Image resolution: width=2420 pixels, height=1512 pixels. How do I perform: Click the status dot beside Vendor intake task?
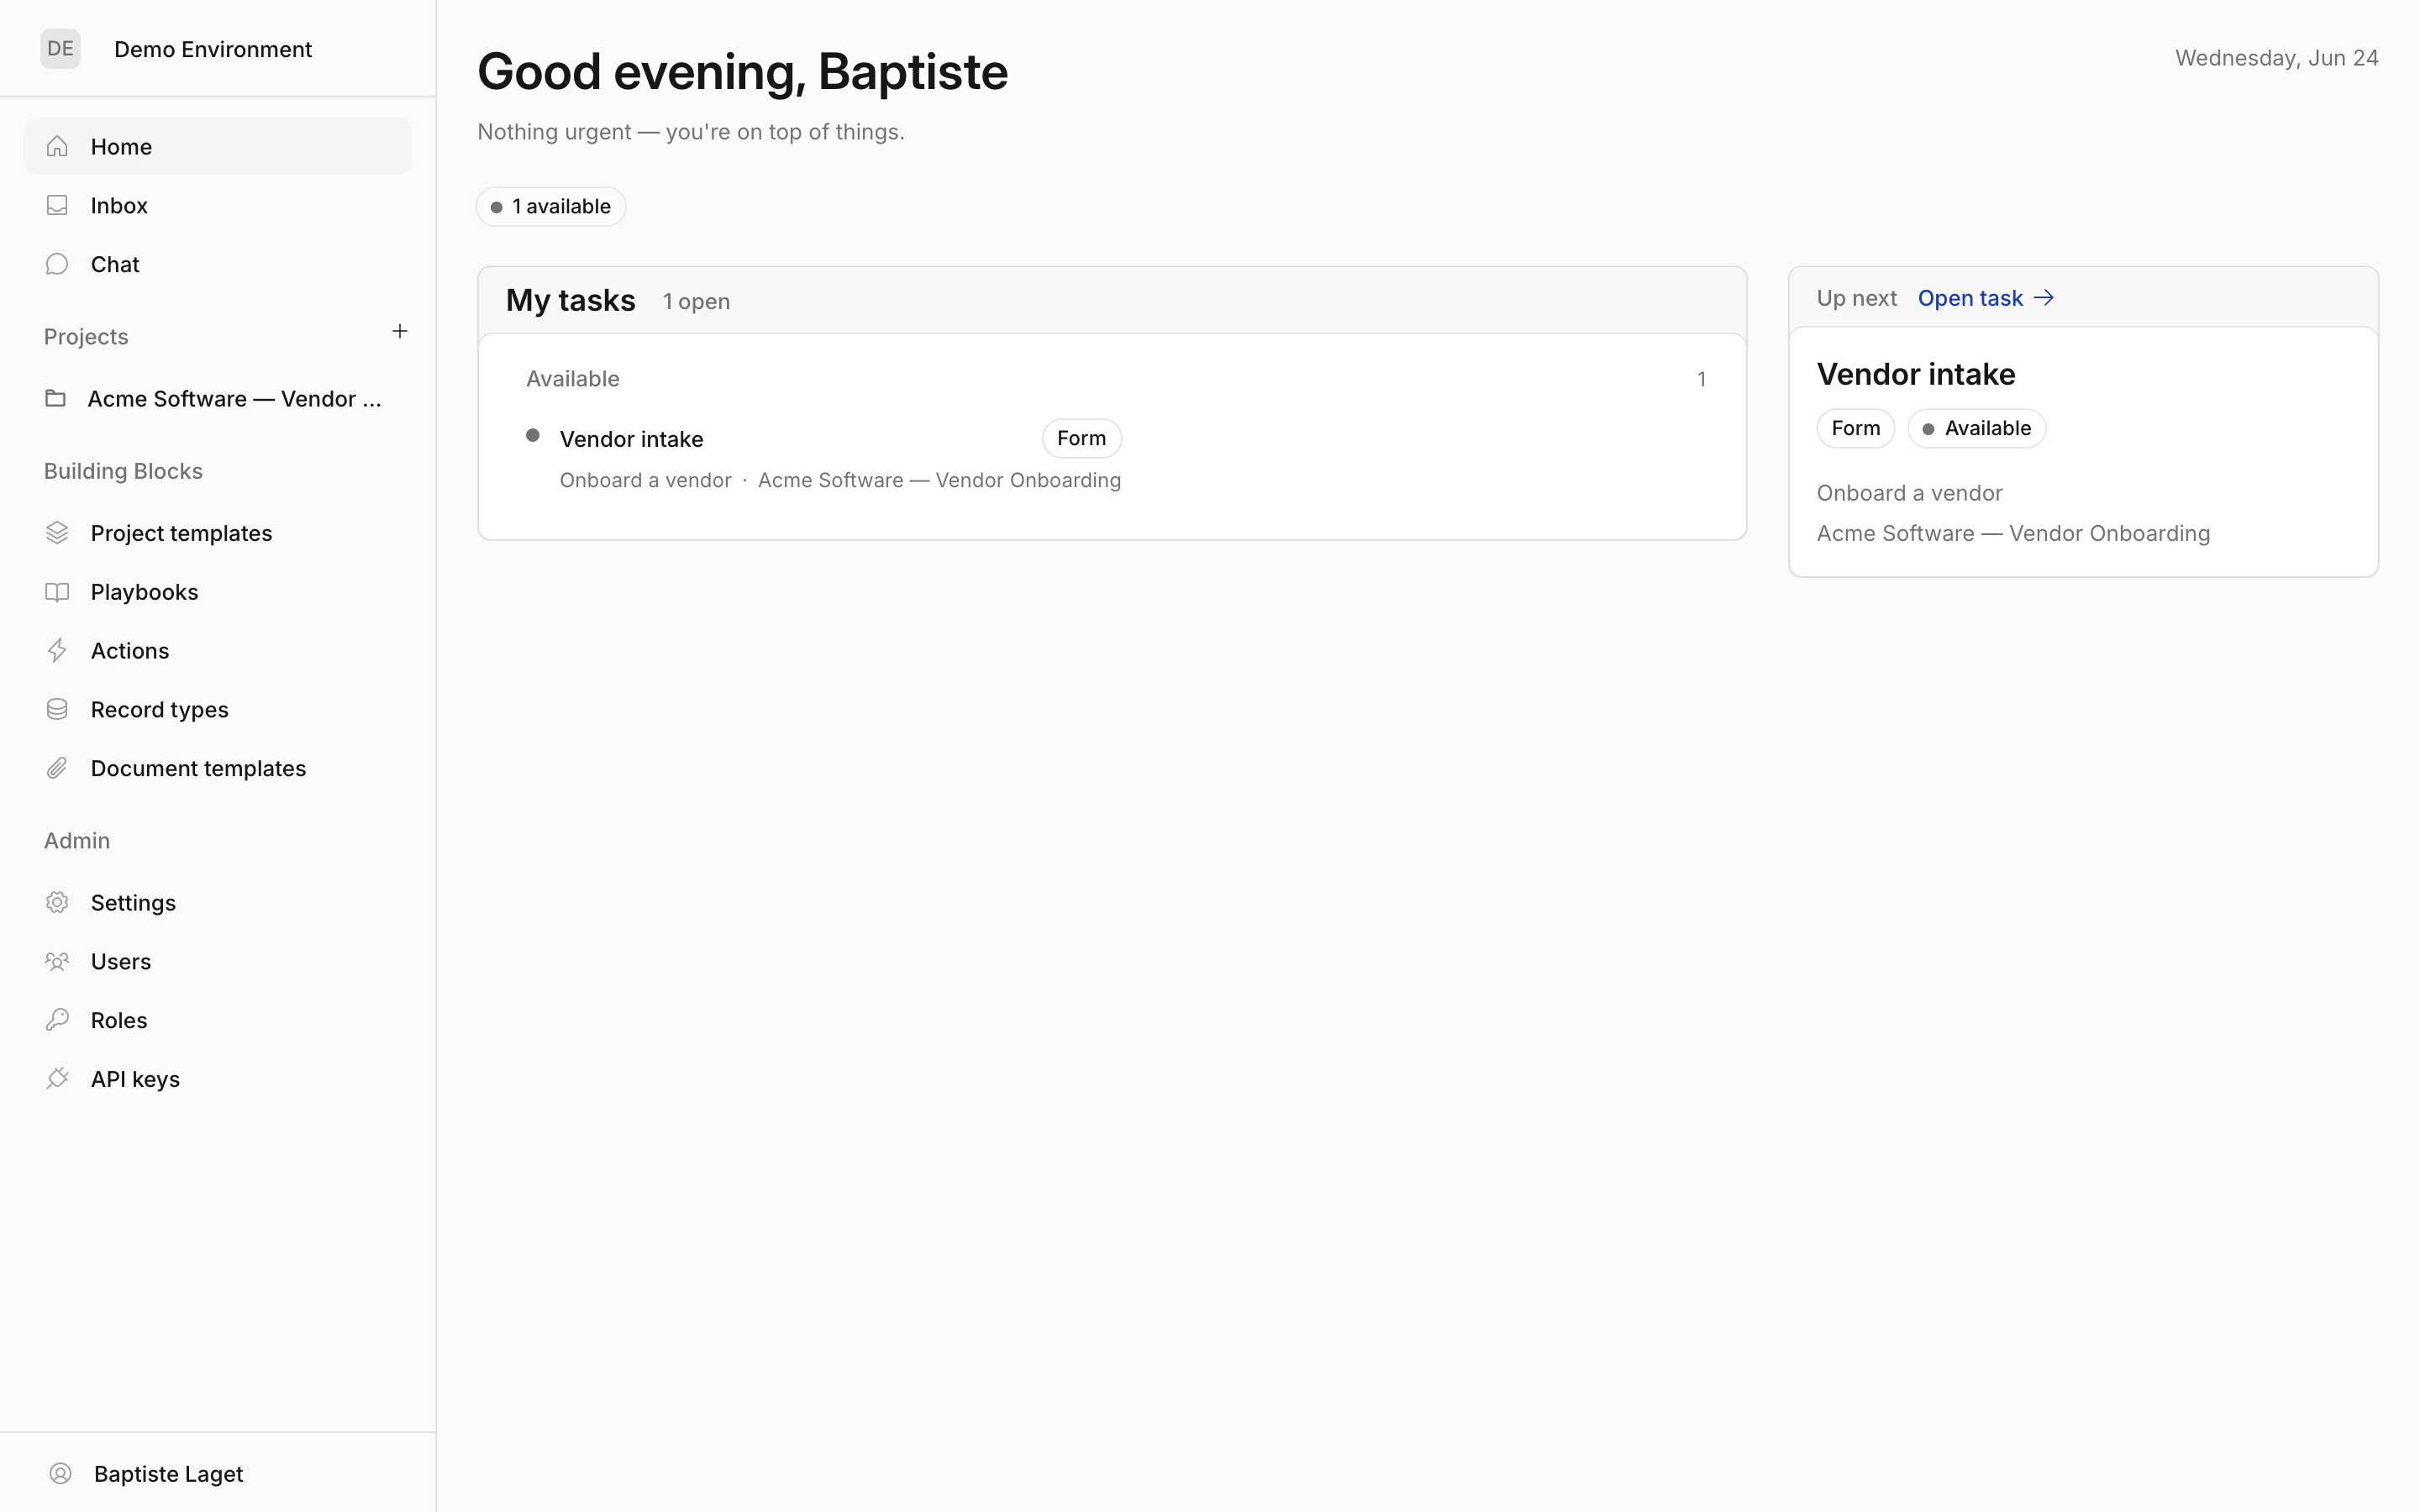pyautogui.click(x=533, y=435)
